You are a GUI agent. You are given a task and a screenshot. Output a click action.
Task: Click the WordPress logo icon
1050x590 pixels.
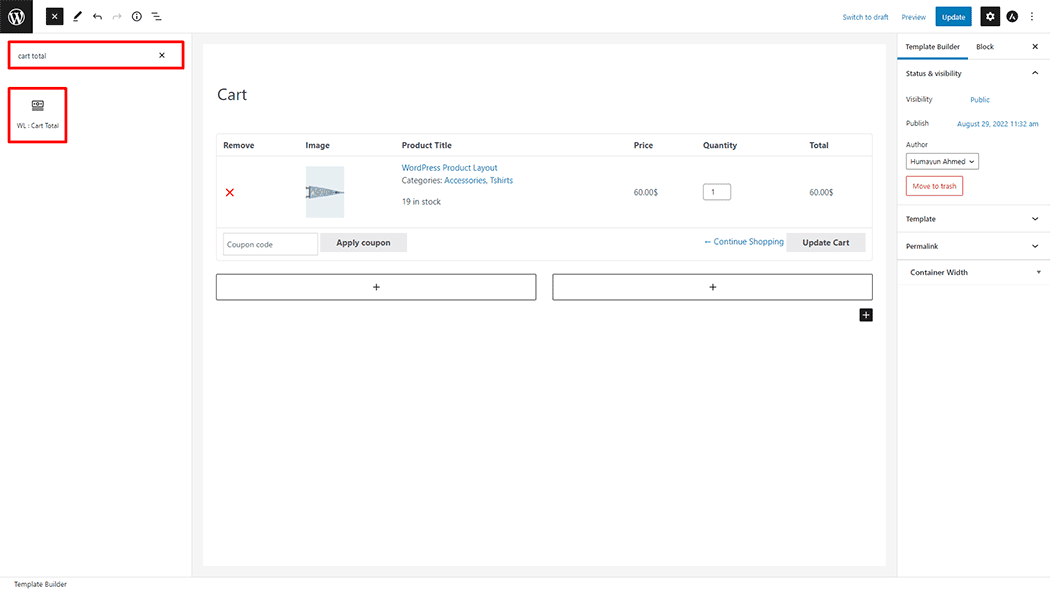[16, 16]
